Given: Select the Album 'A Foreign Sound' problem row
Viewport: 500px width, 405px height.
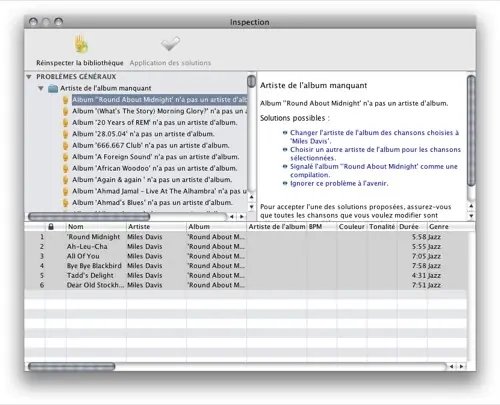Looking at the screenshot, I should pos(156,157).
